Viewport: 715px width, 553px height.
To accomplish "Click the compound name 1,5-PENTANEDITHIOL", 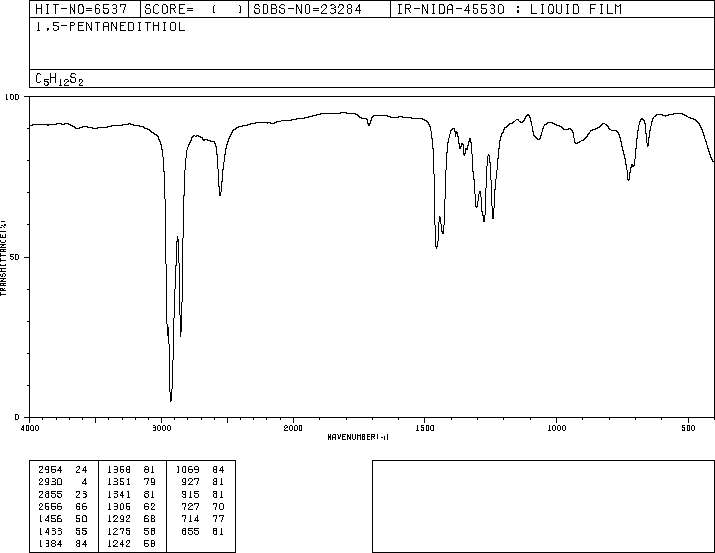I will (110, 27).
